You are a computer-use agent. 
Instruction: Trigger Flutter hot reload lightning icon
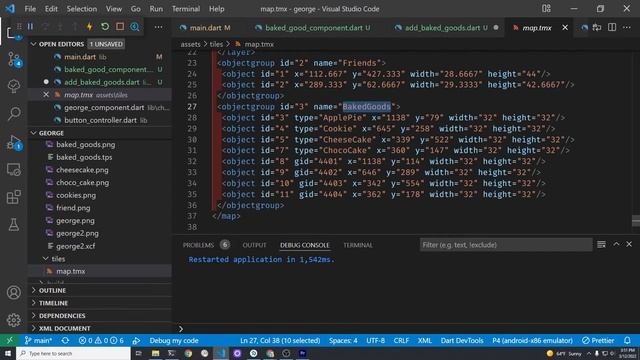pos(89,27)
